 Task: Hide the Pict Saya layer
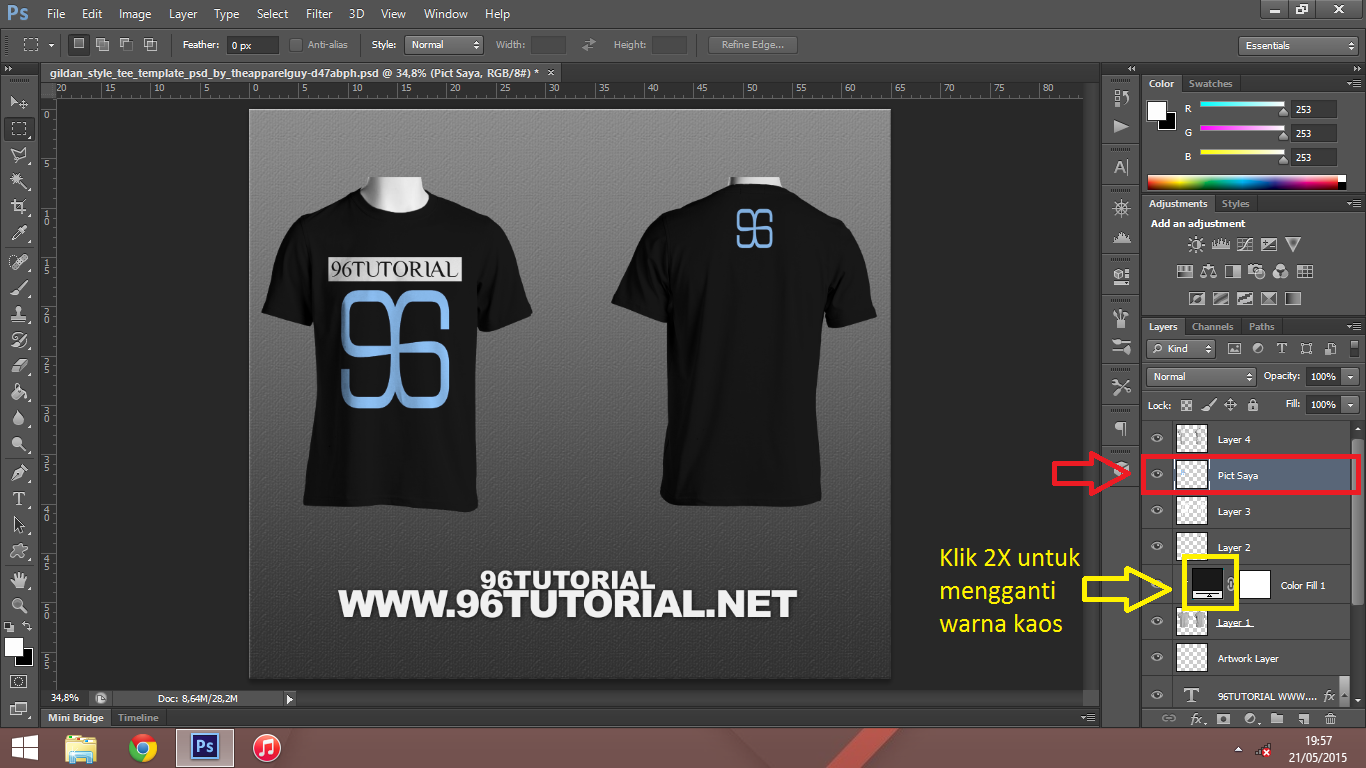pos(1157,475)
